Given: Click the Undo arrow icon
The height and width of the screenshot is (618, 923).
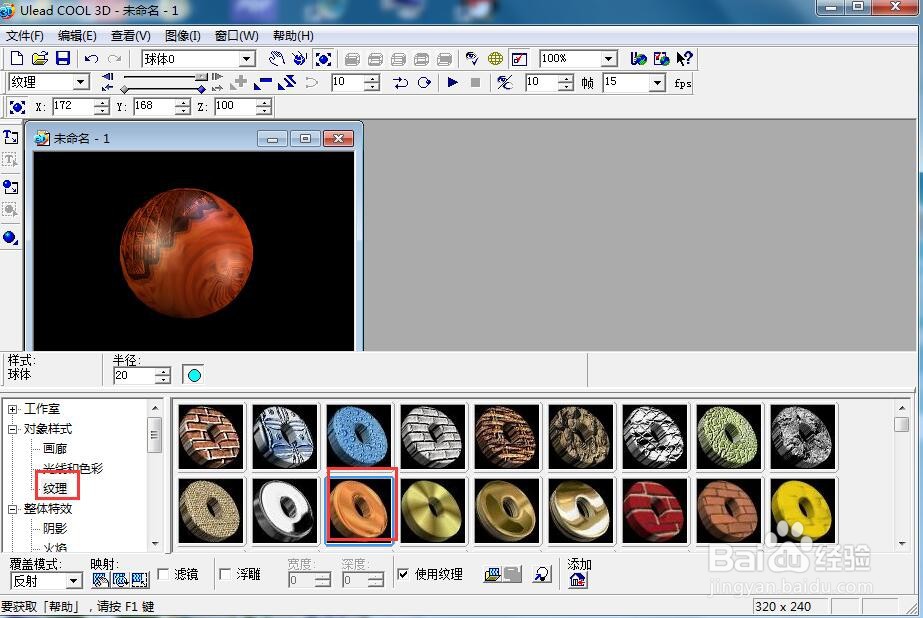Looking at the screenshot, I should point(92,59).
